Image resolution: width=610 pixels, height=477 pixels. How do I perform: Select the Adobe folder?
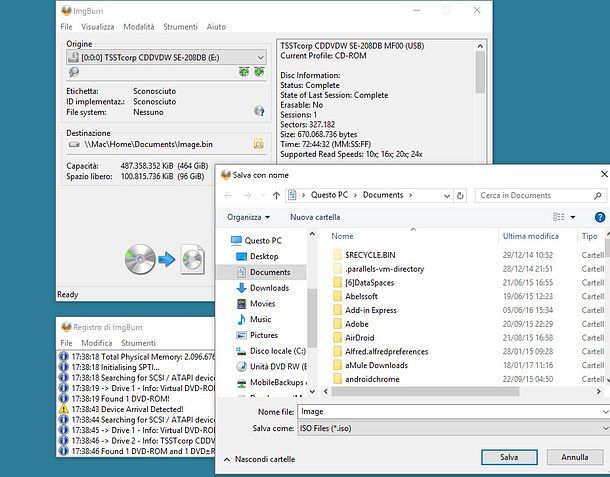[x=351, y=324]
